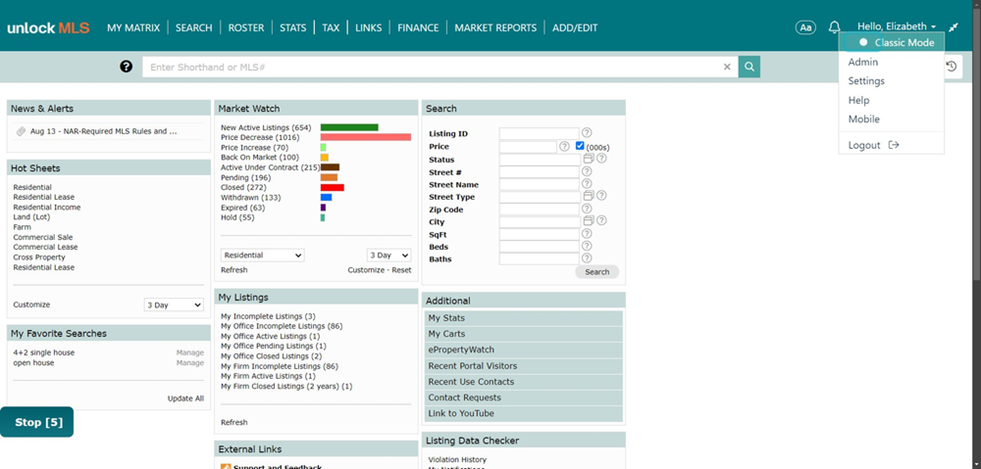
Task: Click Manage for 4+2 single house
Action: click(x=190, y=353)
